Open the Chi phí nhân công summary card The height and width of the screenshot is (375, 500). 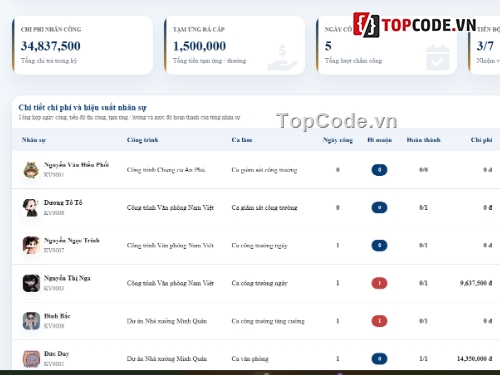pyautogui.click(x=83, y=45)
